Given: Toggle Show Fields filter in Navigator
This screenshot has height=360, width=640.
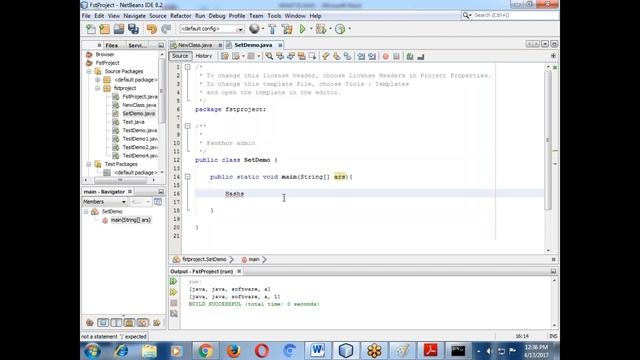Looking at the screenshot, I should click(103, 323).
